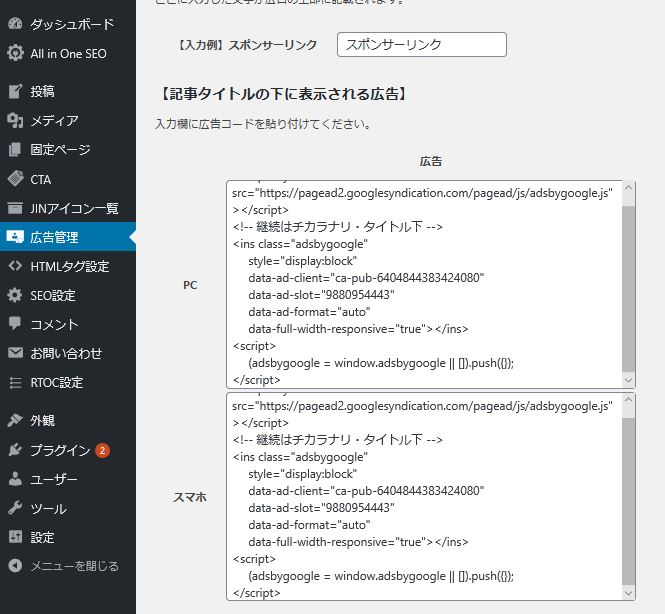This screenshot has height=614, width=665.
Task: Click the envelope icon for お問い合わせ
Action: 15,353
